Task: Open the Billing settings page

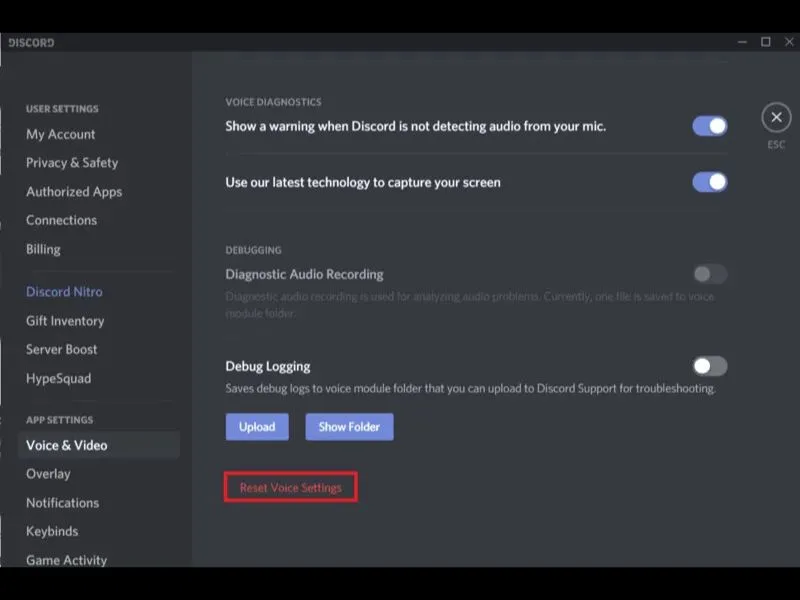Action: (x=43, y=249)
